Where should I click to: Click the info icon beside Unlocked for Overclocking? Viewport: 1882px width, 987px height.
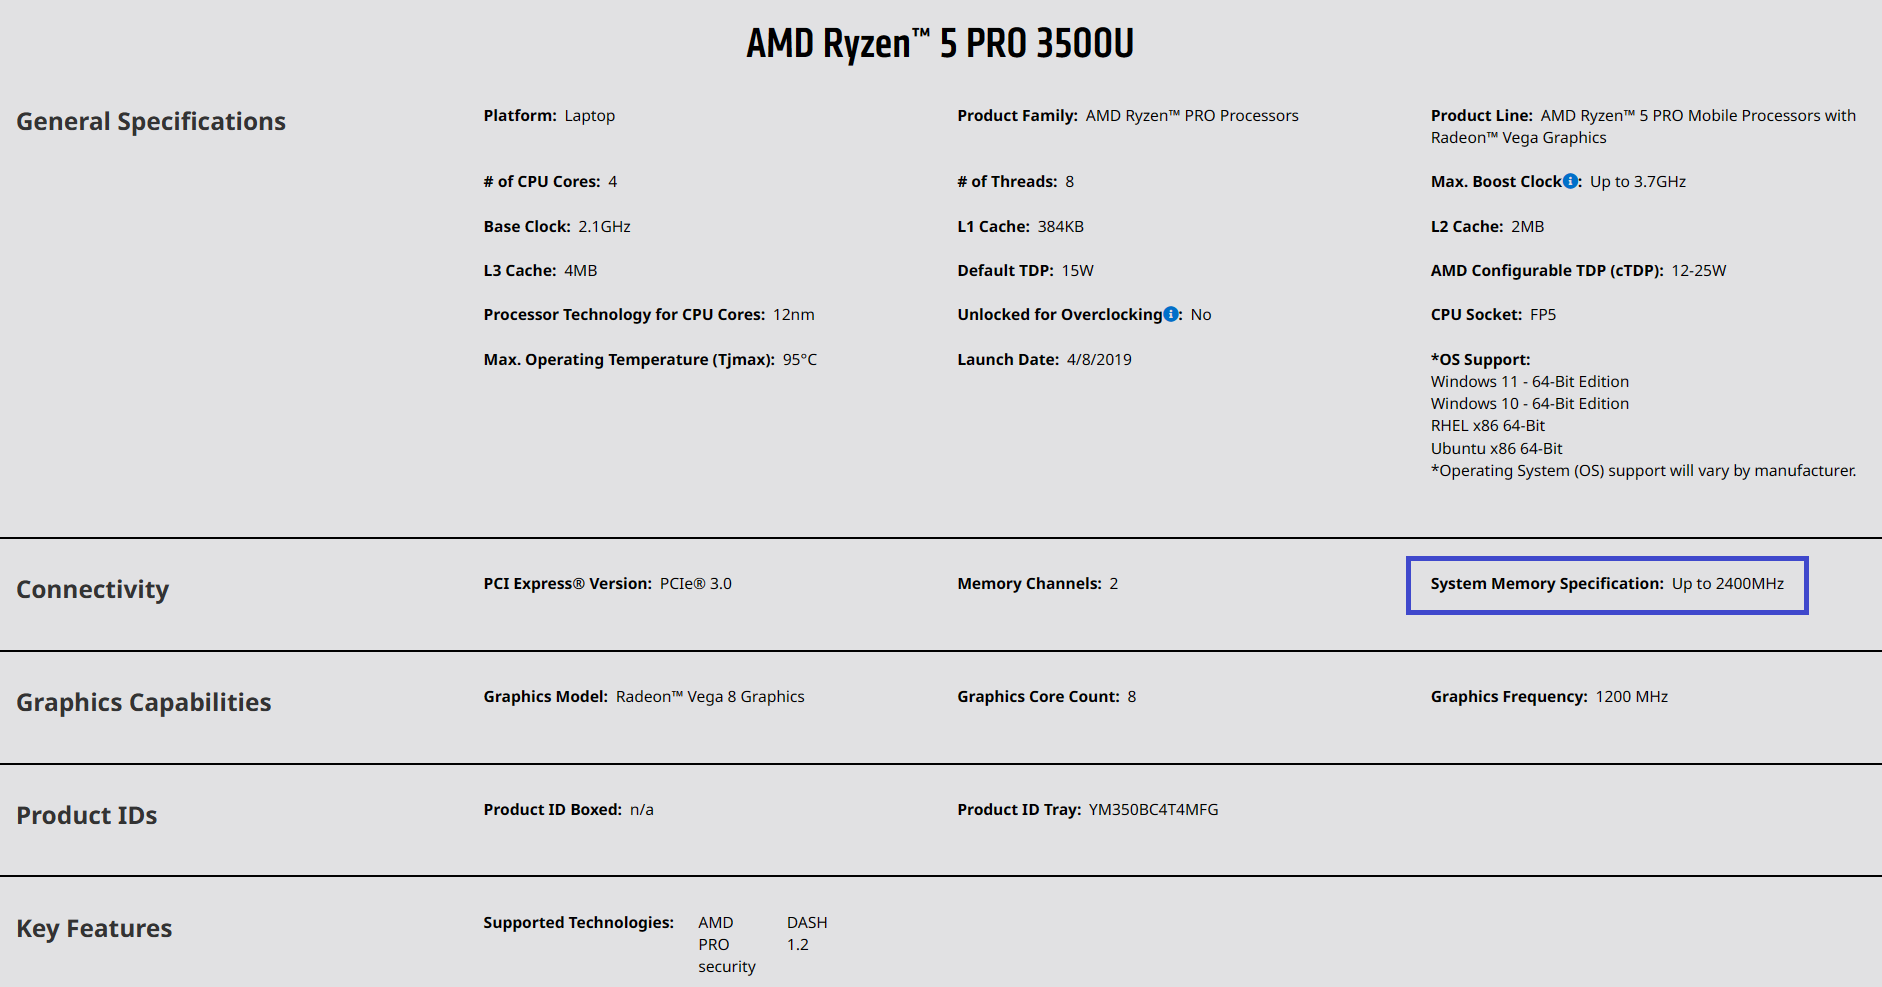click(1171, 314)
